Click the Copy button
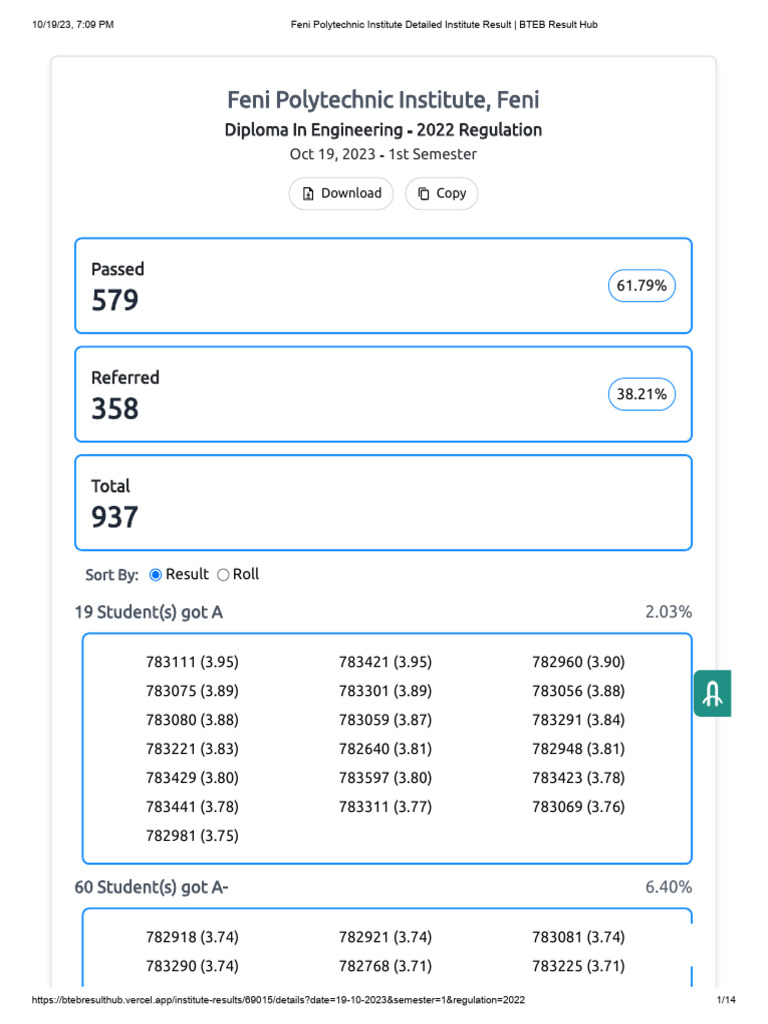The height and width of the screenshot is (1024, 768). [441, 193]
